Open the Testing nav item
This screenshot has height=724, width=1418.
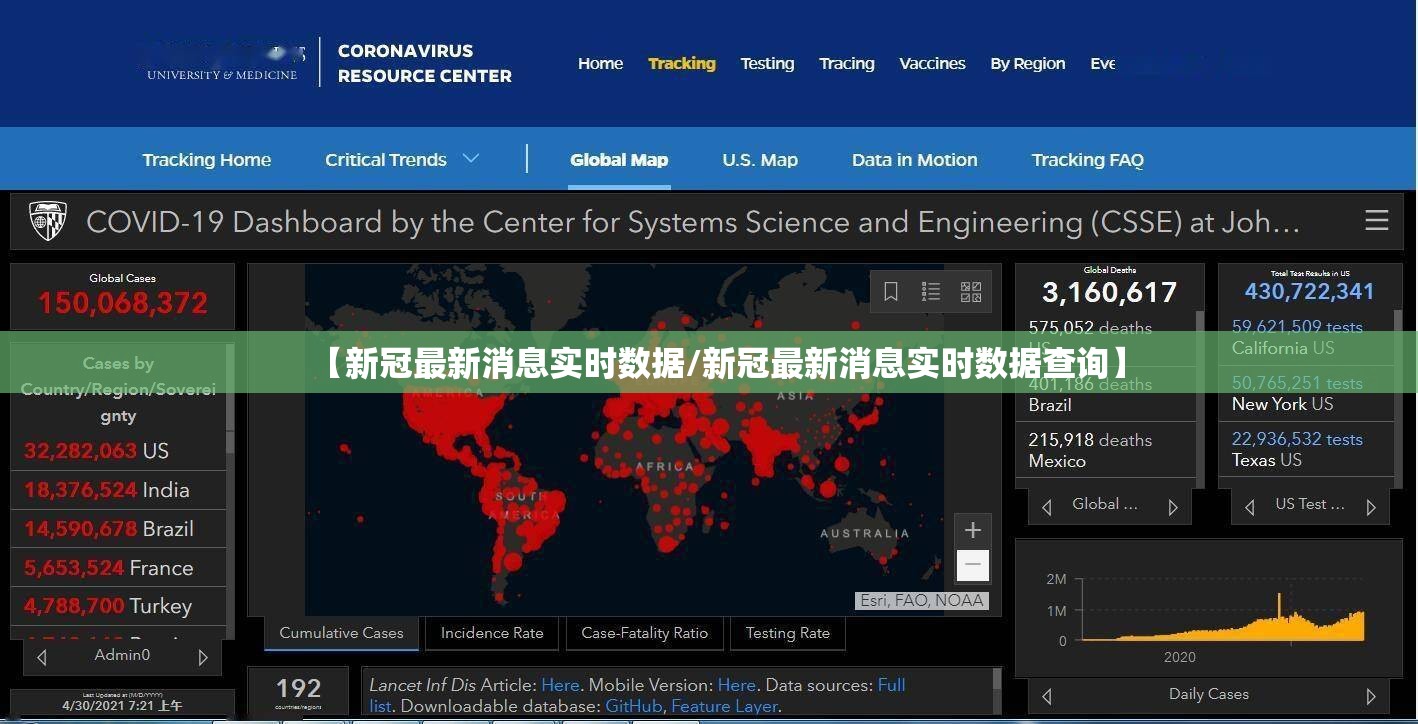pyautogui.click(x=767, y=63)
